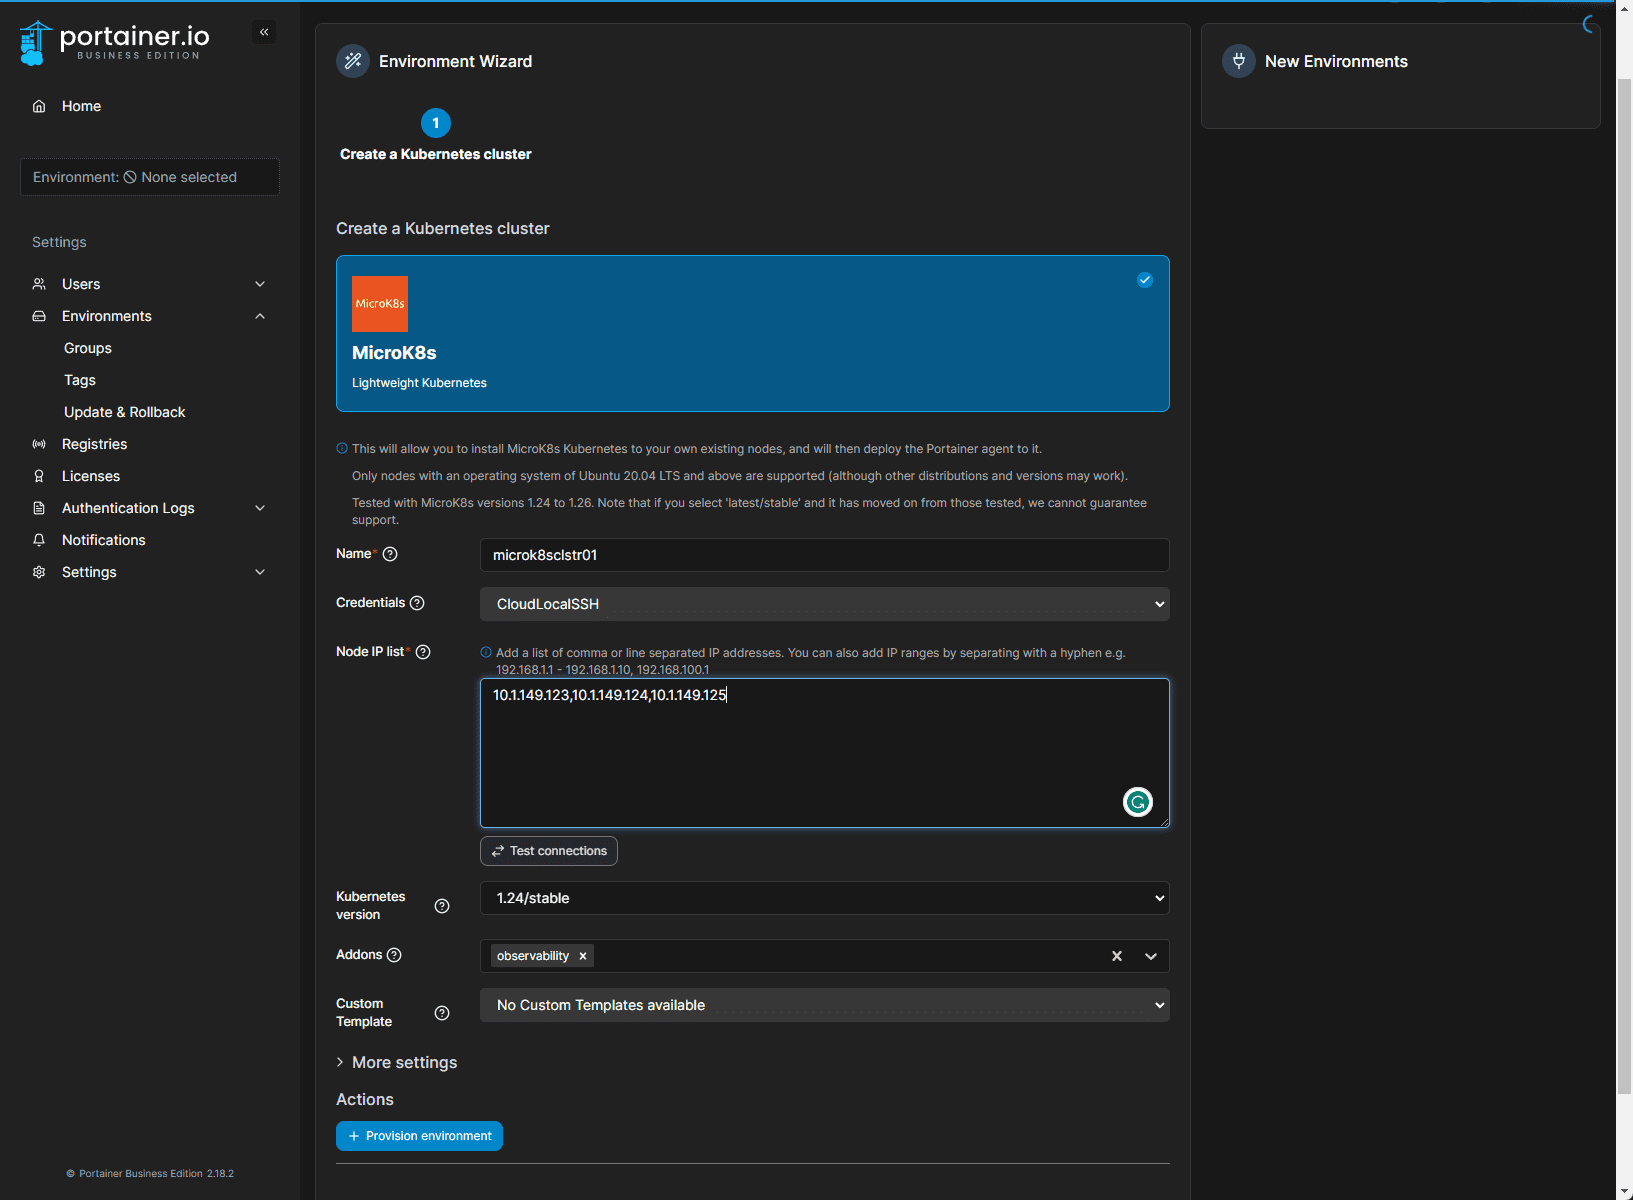Viewport: 1633px width, 1200px height.
Task: Click the Kubernetes version help icon
Action: (x=442, y=906)
